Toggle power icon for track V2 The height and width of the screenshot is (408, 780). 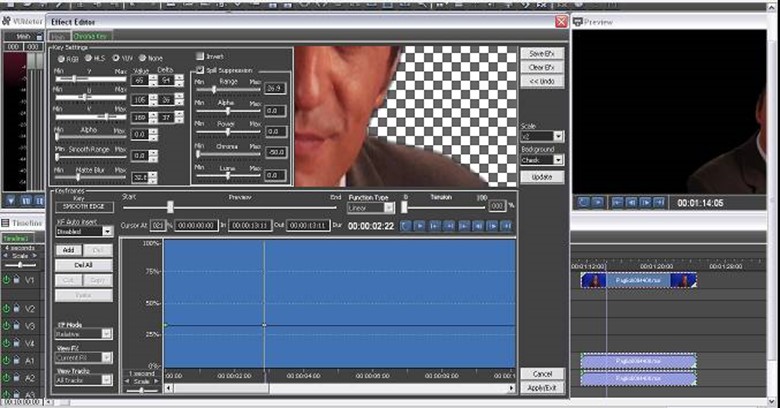point(6,308)
